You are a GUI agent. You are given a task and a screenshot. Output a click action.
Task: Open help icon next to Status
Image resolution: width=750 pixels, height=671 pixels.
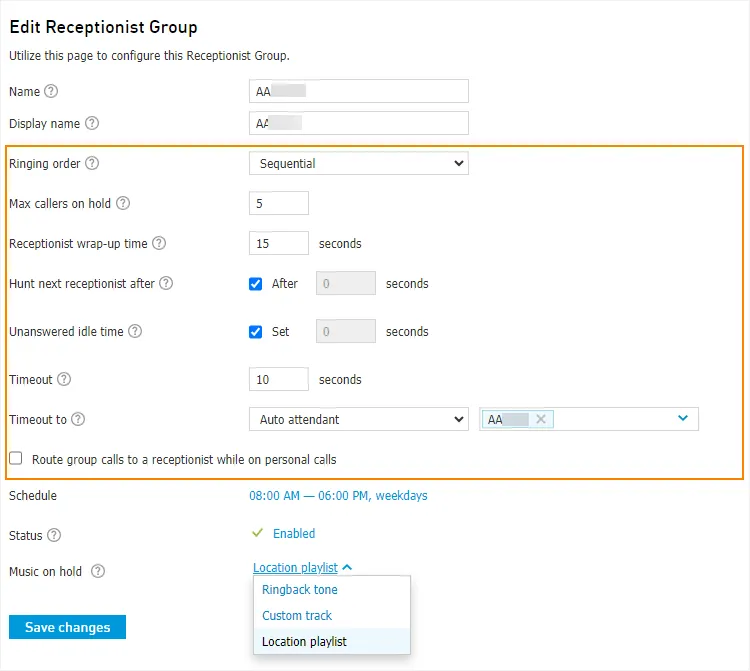click(54, 535)
